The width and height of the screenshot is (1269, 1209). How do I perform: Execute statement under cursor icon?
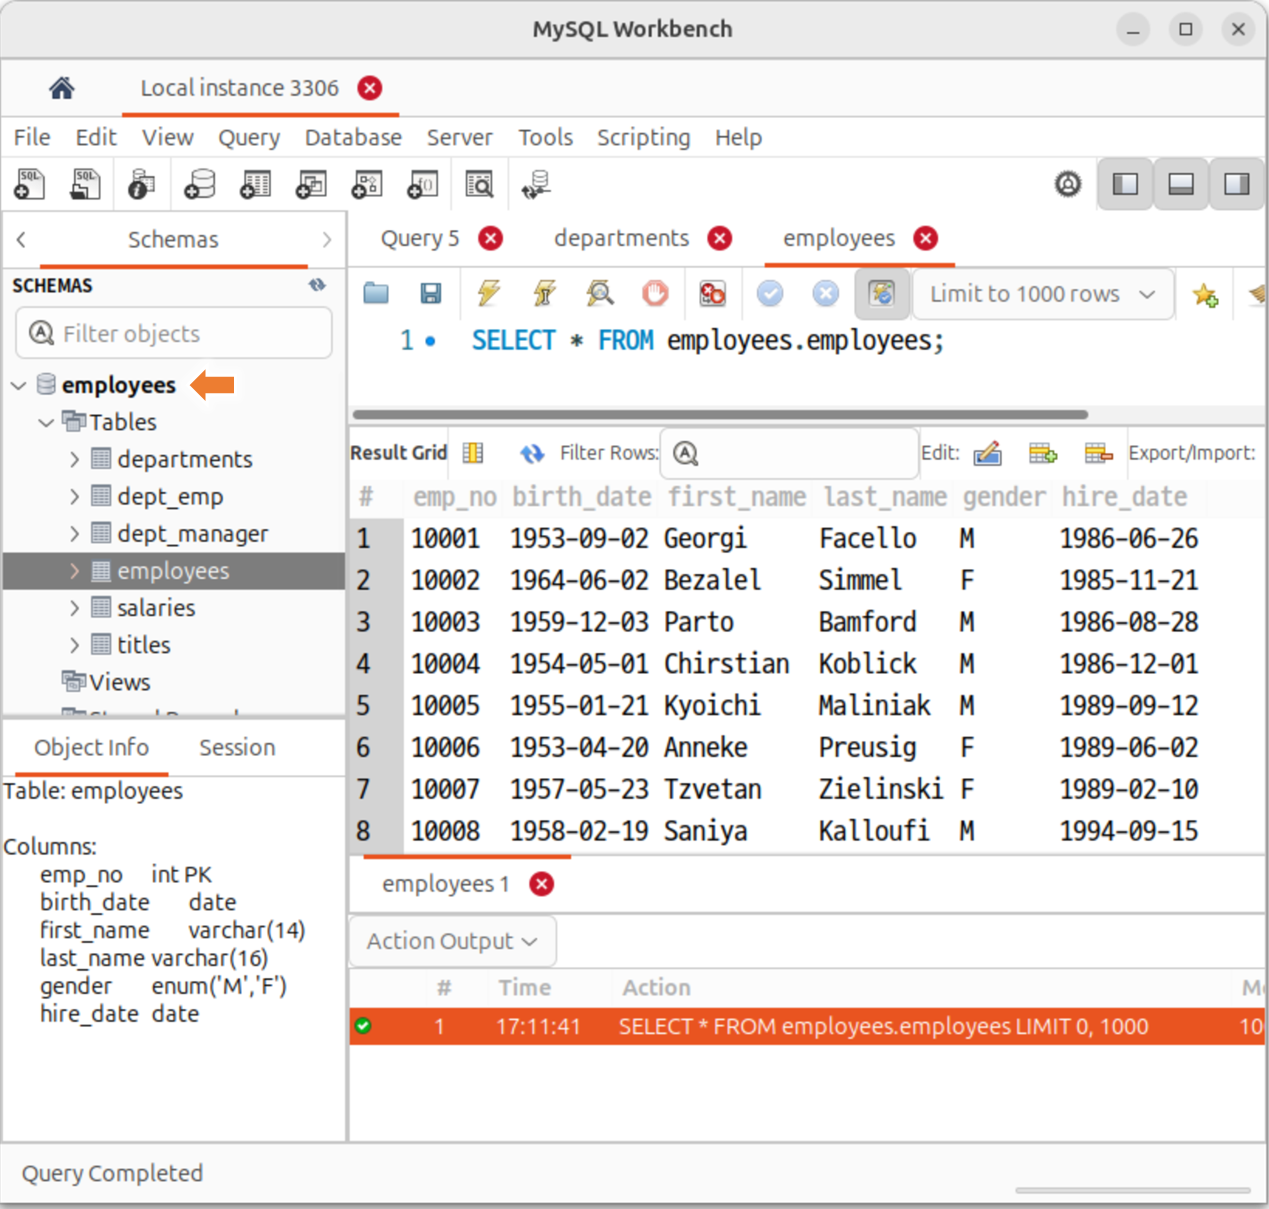pos(544,293)
